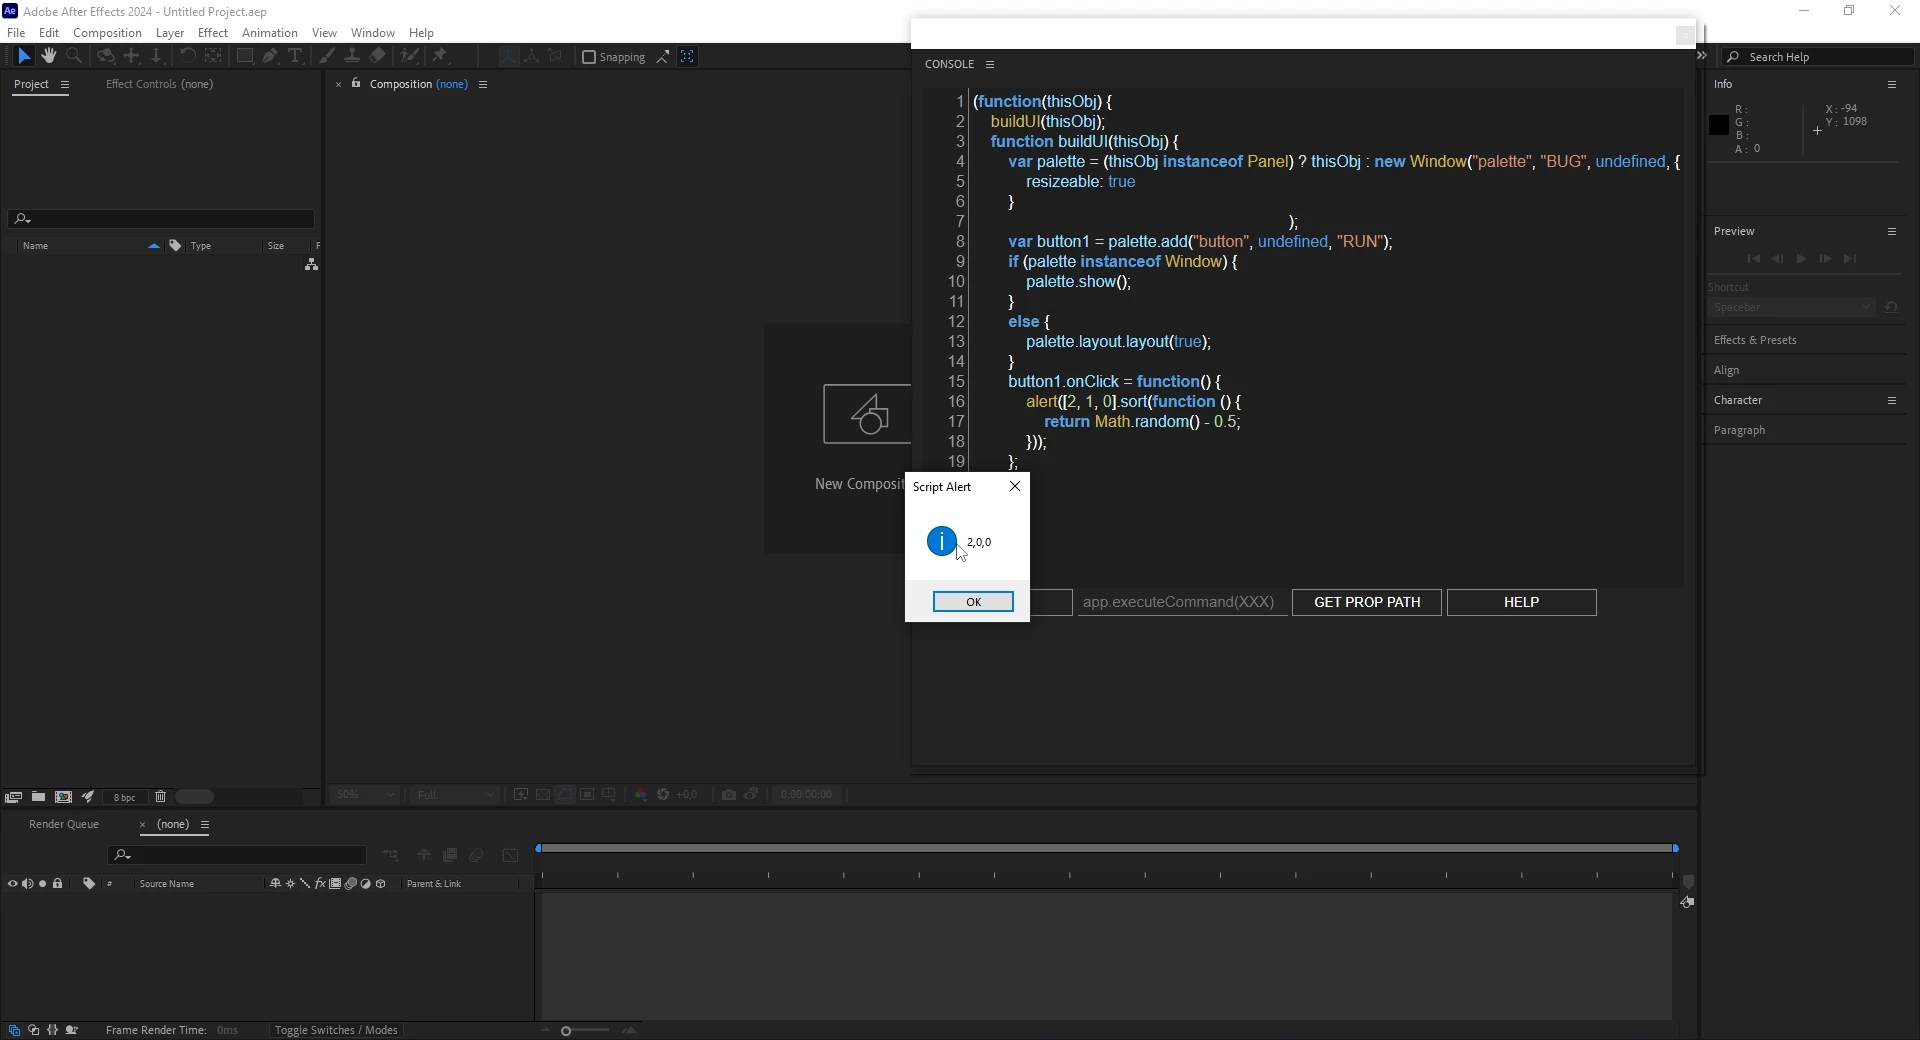
Task: Select the Puppet Pin tool
Action: (x=440, y=57)
